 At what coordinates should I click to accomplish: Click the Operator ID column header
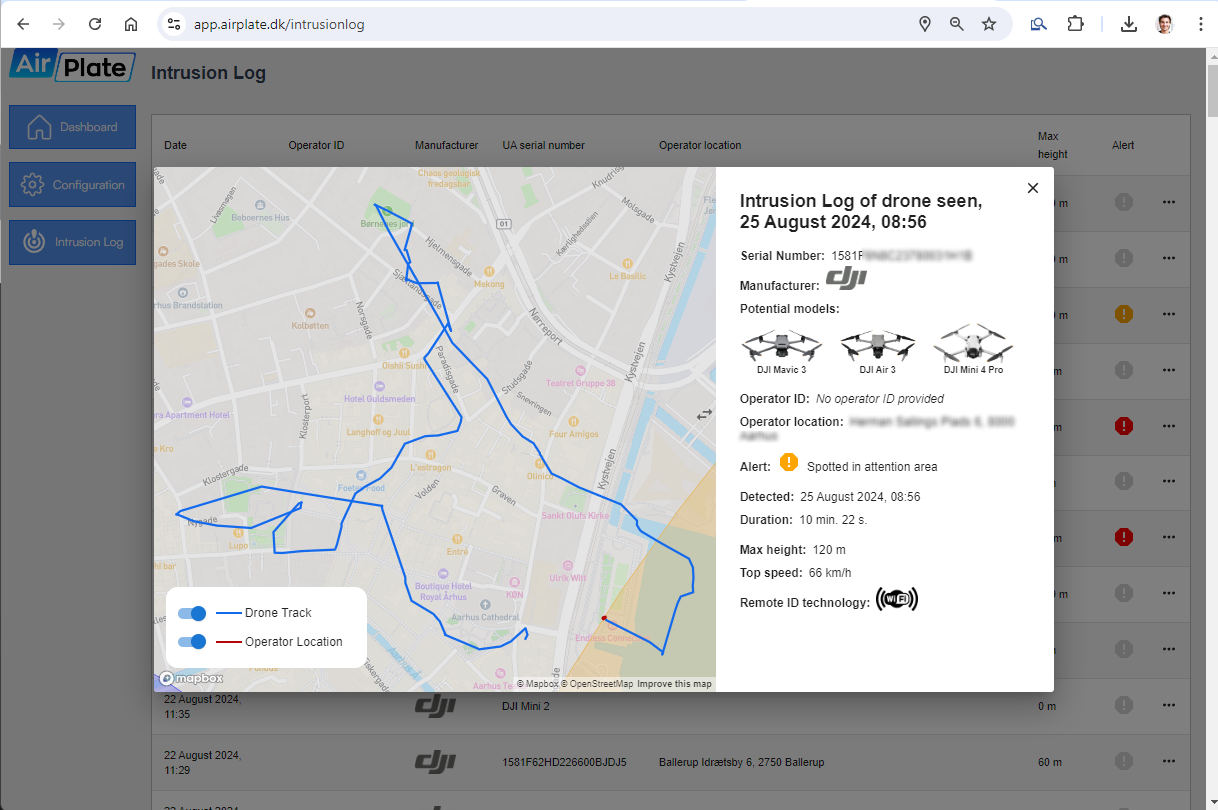pos(316,145)
